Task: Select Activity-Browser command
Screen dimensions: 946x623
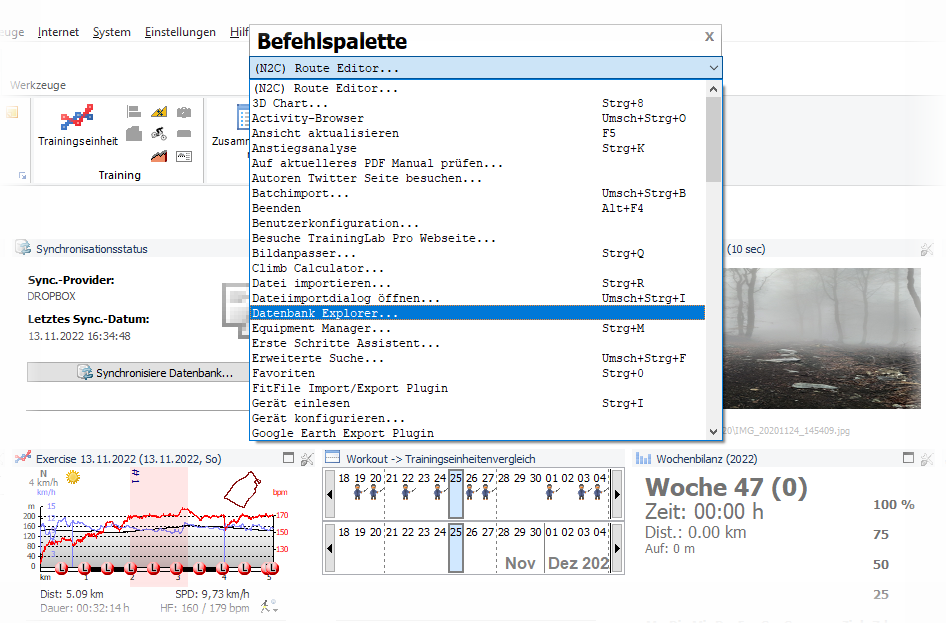Action: coord(477,118)
